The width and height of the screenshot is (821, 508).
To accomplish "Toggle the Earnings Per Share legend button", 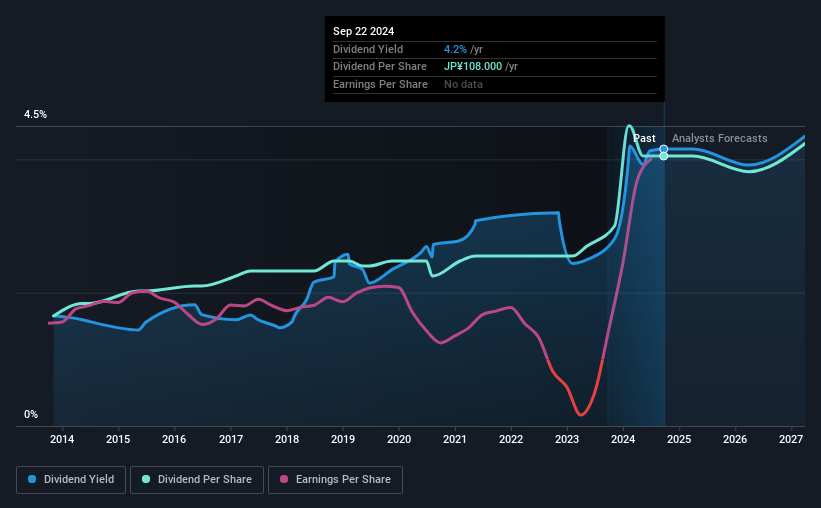I will 335,480.
